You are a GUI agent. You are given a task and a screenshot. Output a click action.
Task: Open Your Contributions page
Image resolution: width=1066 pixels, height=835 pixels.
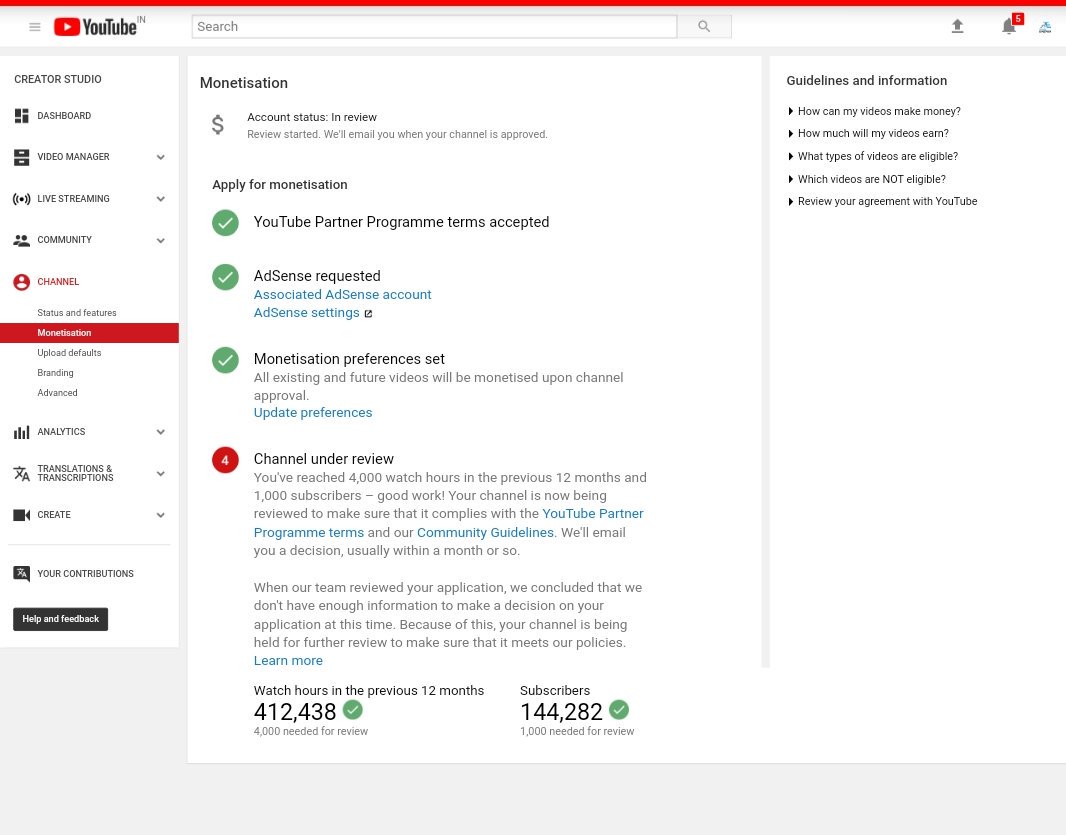(86, 574)
